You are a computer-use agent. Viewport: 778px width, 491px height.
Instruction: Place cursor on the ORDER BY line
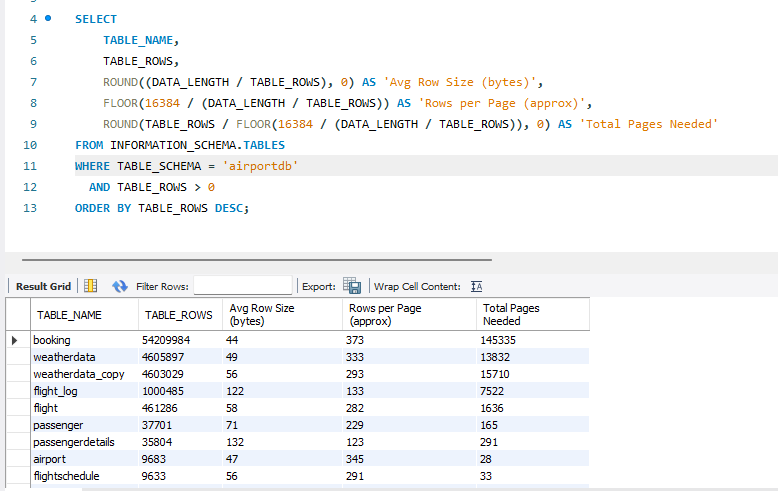(160, 208)
